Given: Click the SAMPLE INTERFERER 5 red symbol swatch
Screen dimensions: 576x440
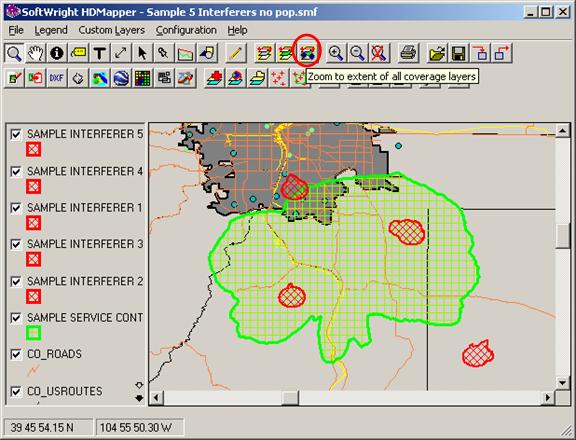Looking at the screenshot, I should pos(33,149).
